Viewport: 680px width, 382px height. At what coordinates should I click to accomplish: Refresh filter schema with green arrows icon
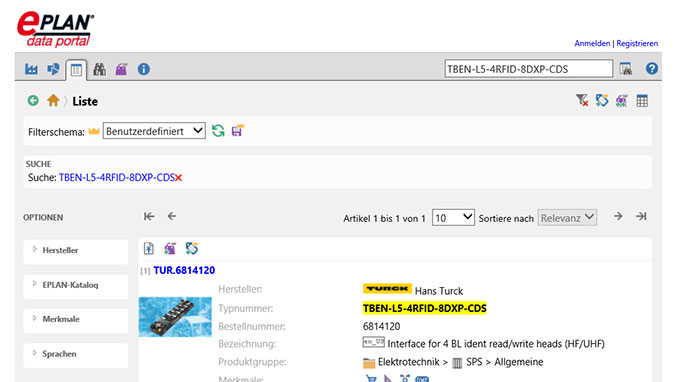click(218, 131)
